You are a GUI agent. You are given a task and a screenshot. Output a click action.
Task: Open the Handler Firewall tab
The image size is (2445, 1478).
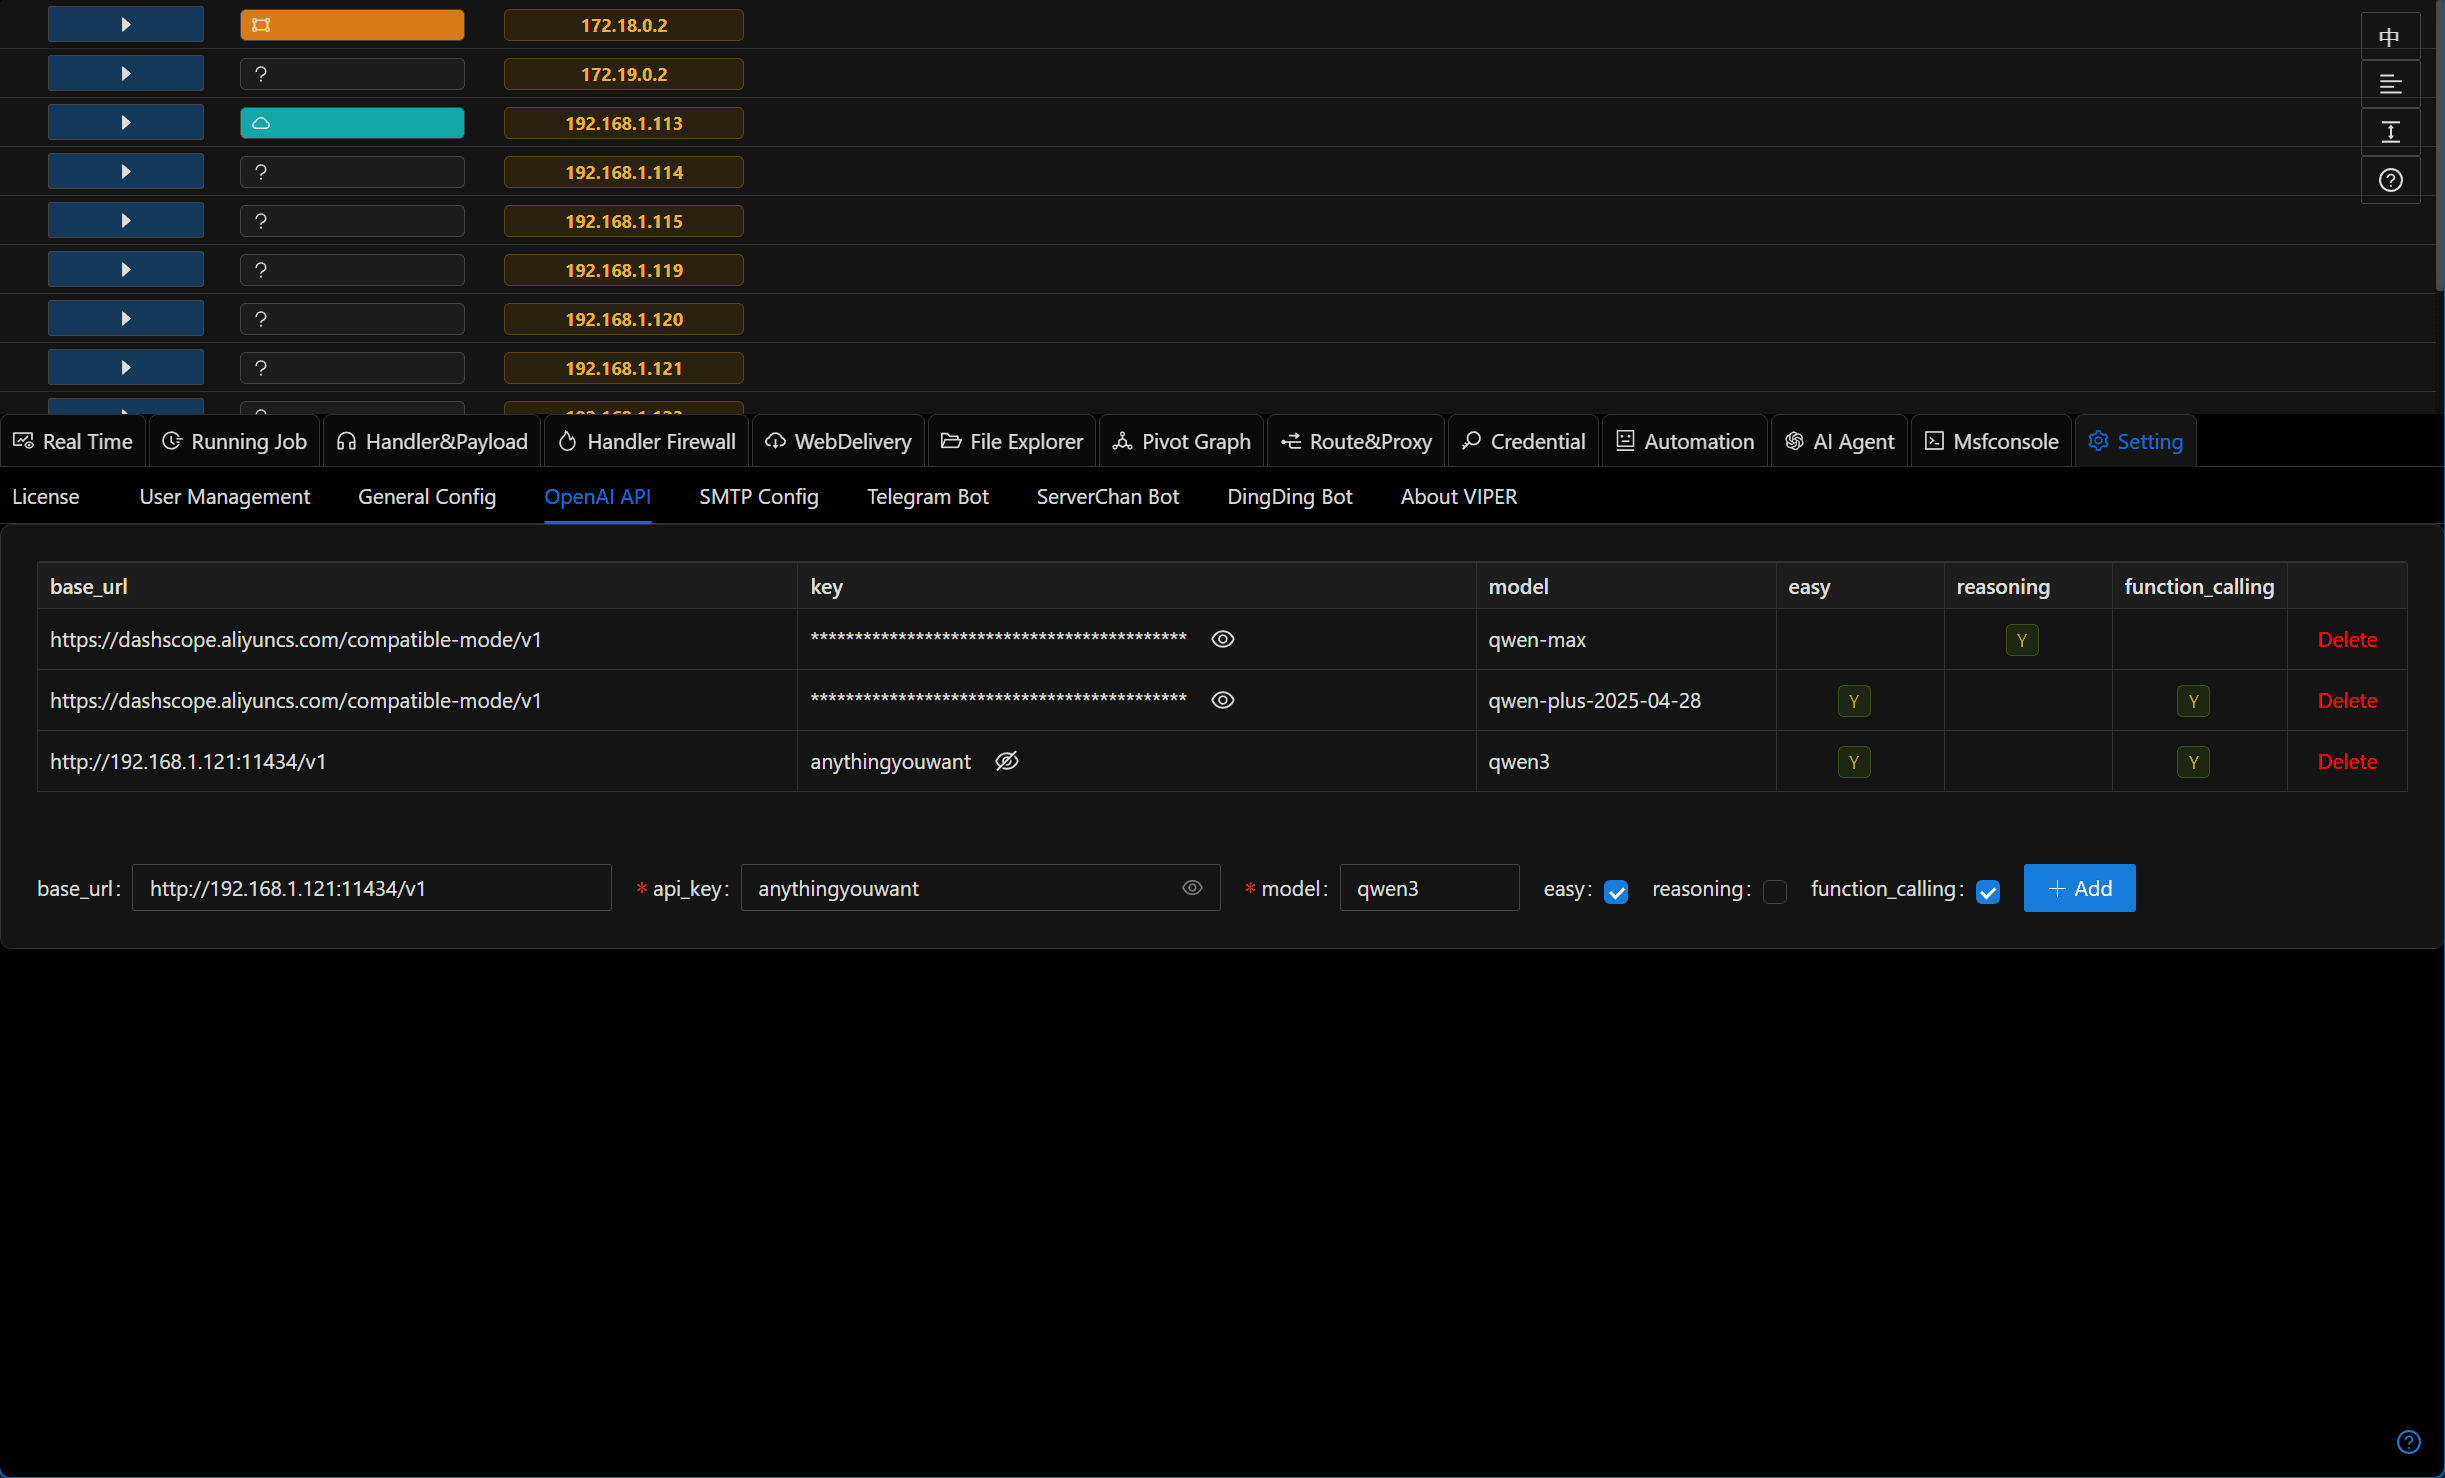point(647,441)
